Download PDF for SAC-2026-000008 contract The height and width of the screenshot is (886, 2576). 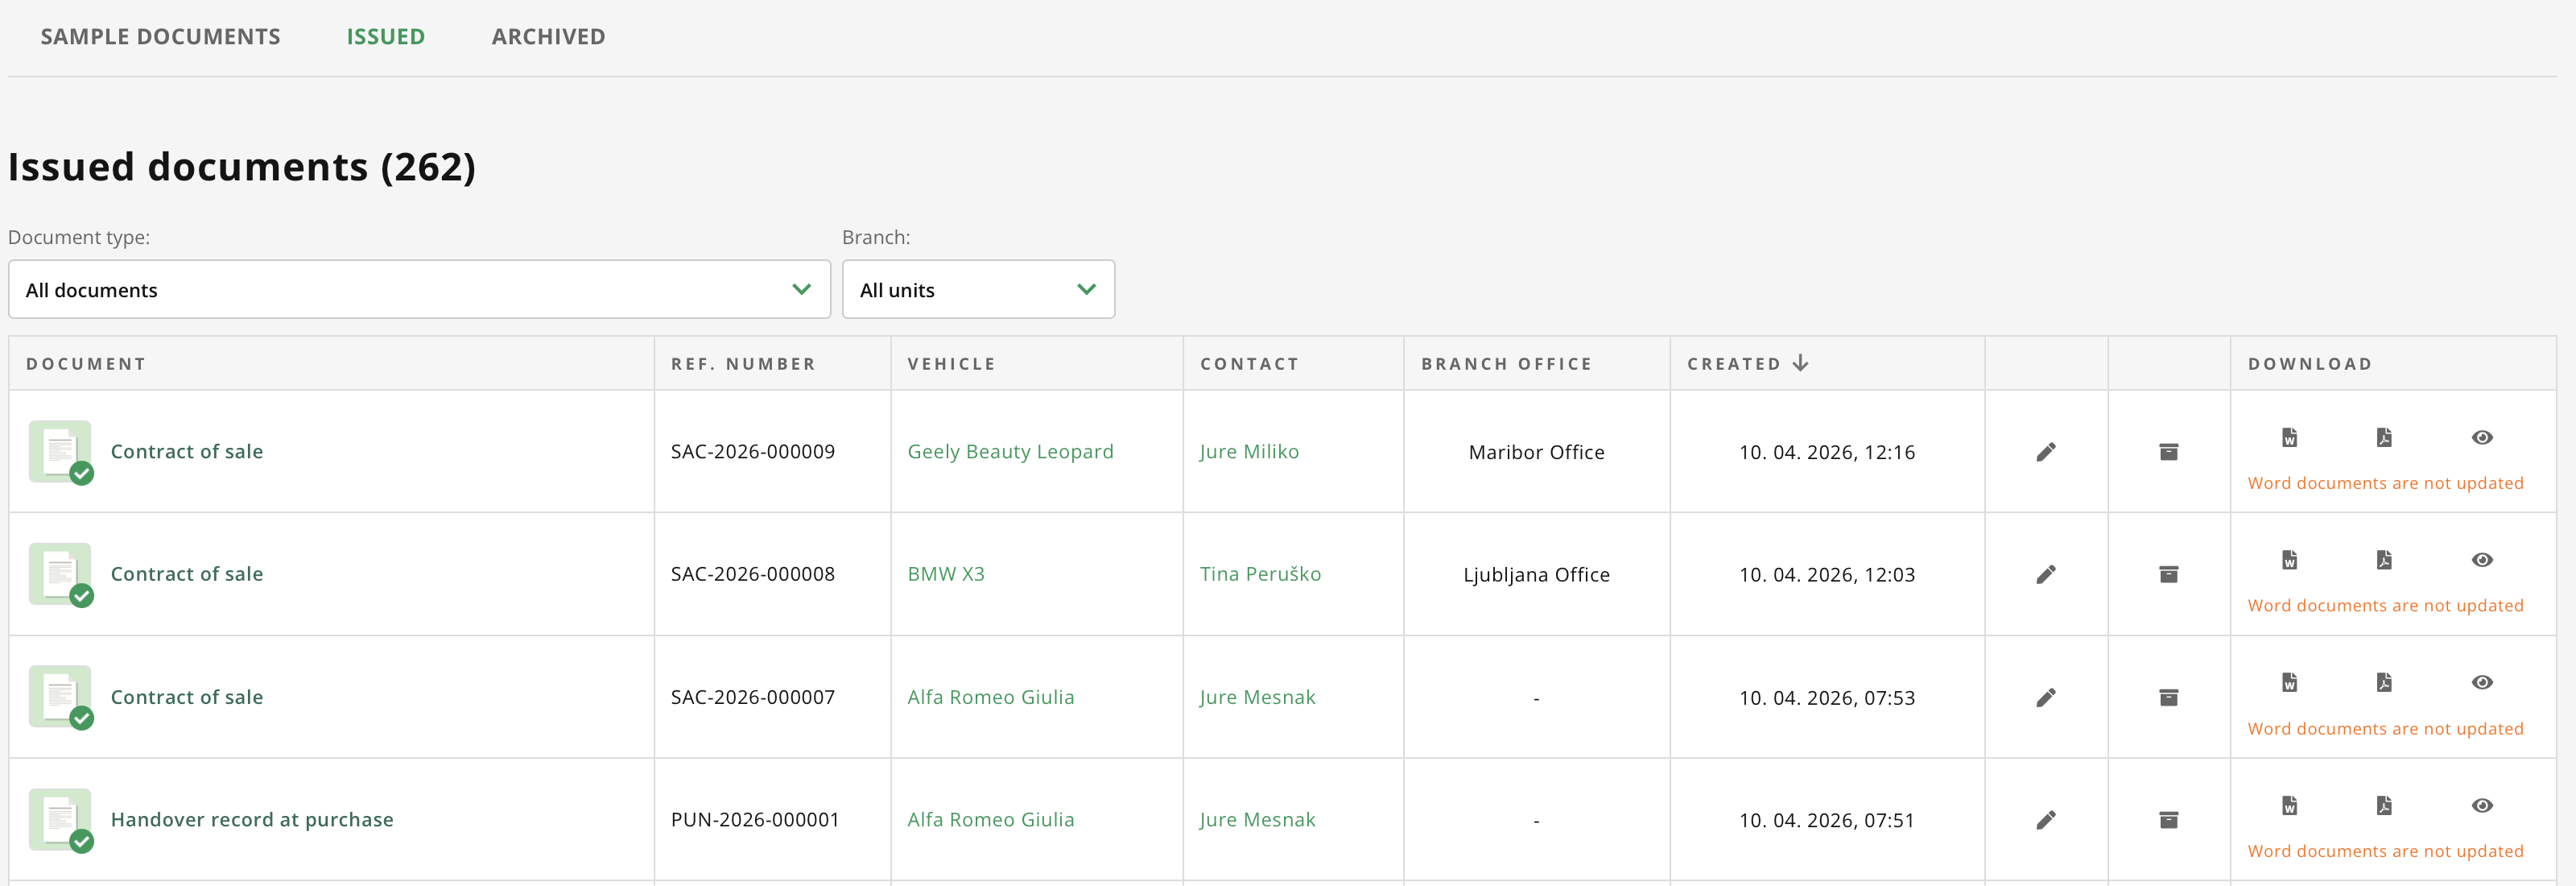[2384, 560]
